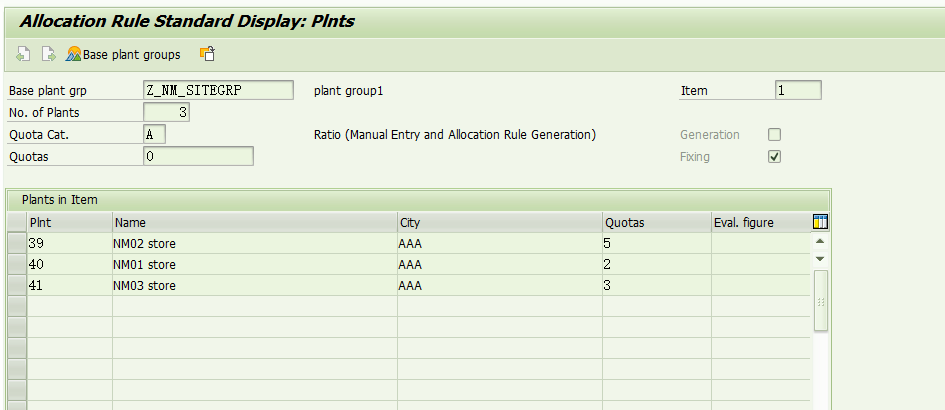Open Base plant groups
The height and width of the screenshot is (410, 945).
point(123,54)
